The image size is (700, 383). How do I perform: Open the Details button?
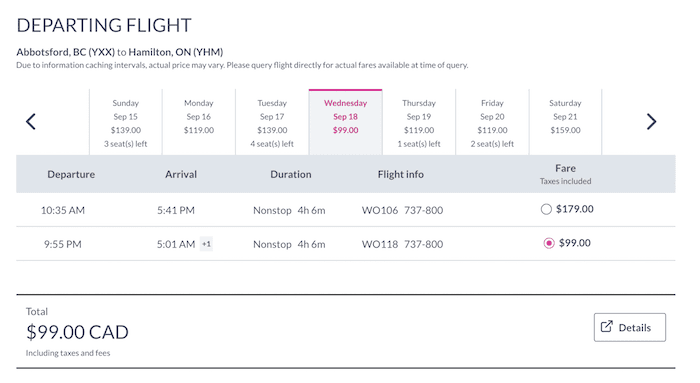click(629, 327)
